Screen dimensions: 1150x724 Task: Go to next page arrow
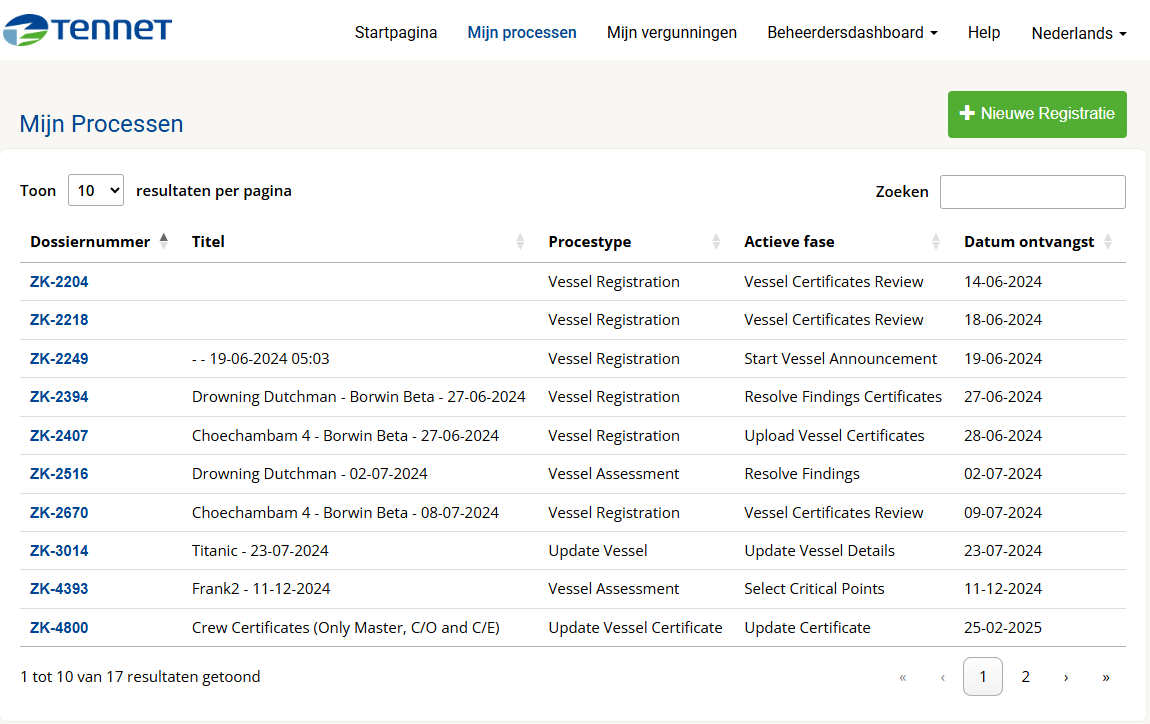pos(1066,678)
